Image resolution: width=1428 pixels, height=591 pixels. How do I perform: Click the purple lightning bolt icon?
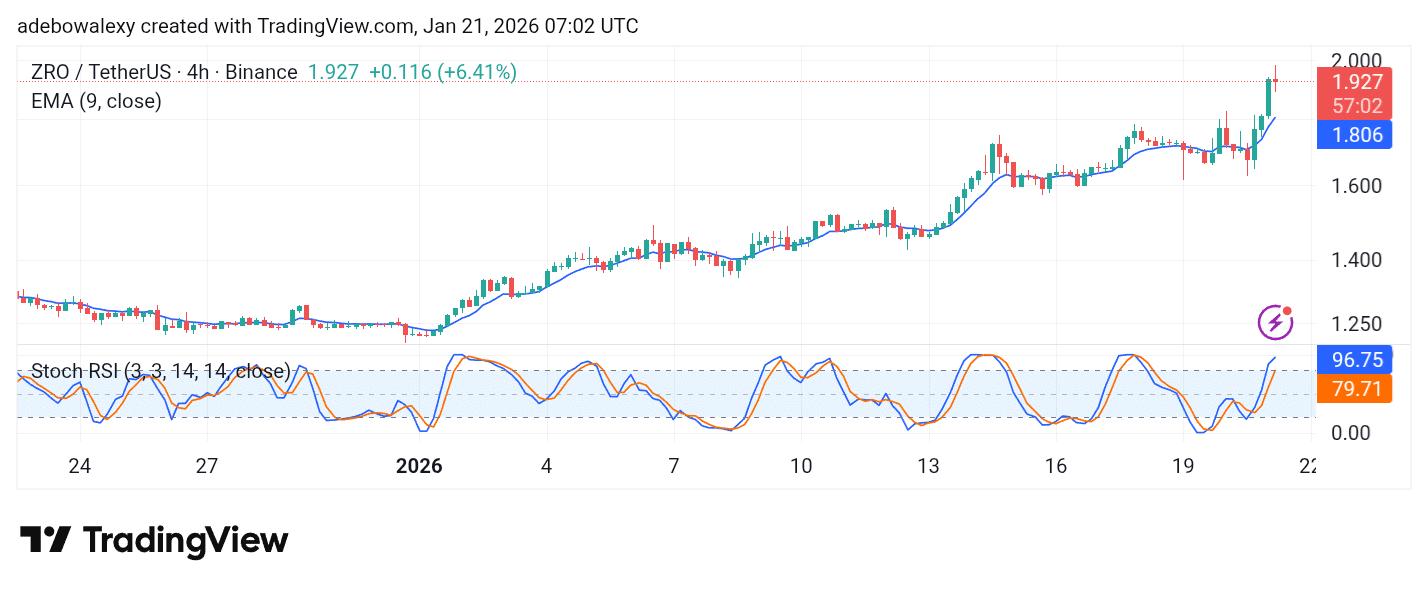(1274, 322)
